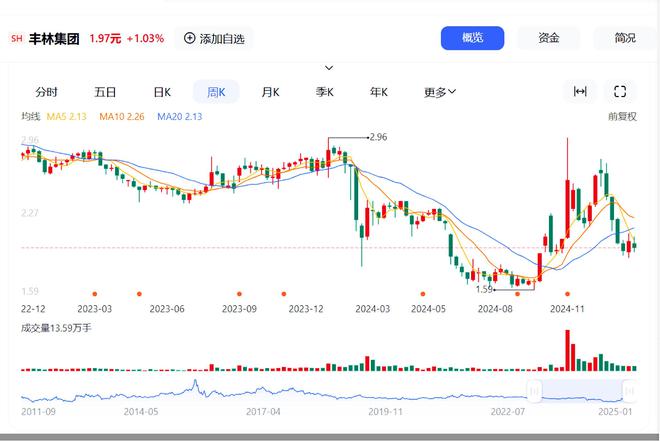Select the 月K chart period

[x=270, y=92]
